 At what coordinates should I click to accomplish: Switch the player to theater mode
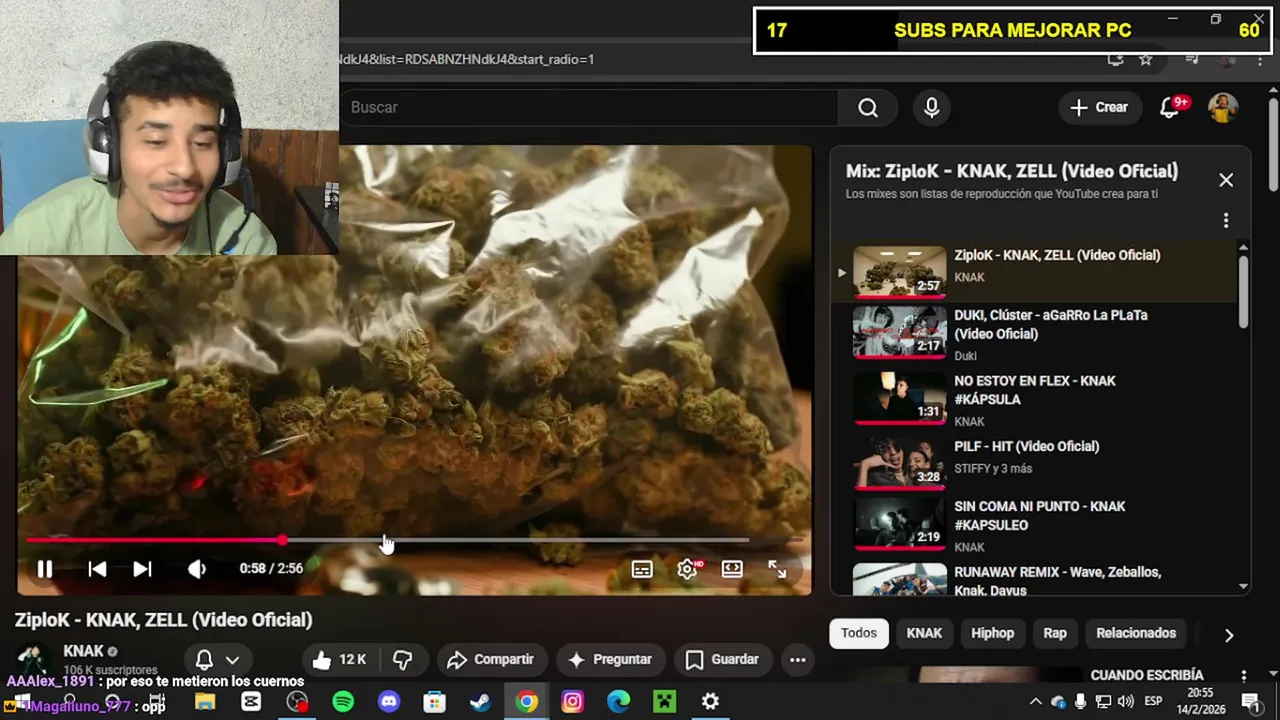tap(732, 569)
